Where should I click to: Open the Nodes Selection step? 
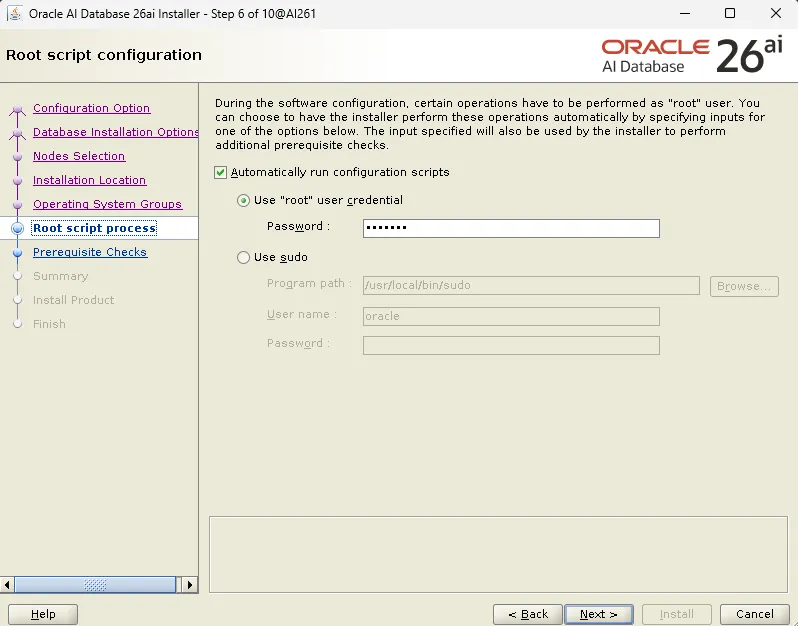pos(79,156)
